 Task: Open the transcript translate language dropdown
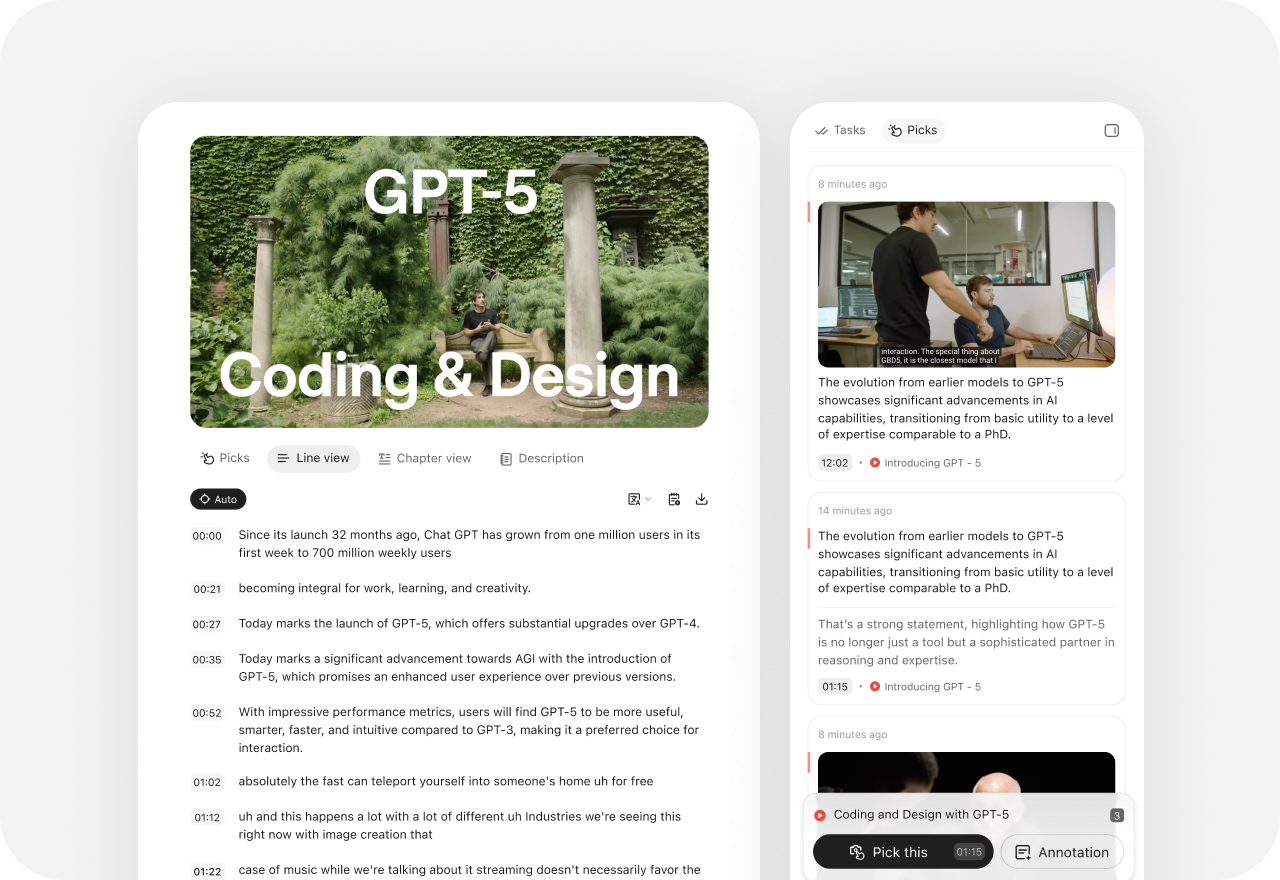pyautogui.click(x=639, y=499)
